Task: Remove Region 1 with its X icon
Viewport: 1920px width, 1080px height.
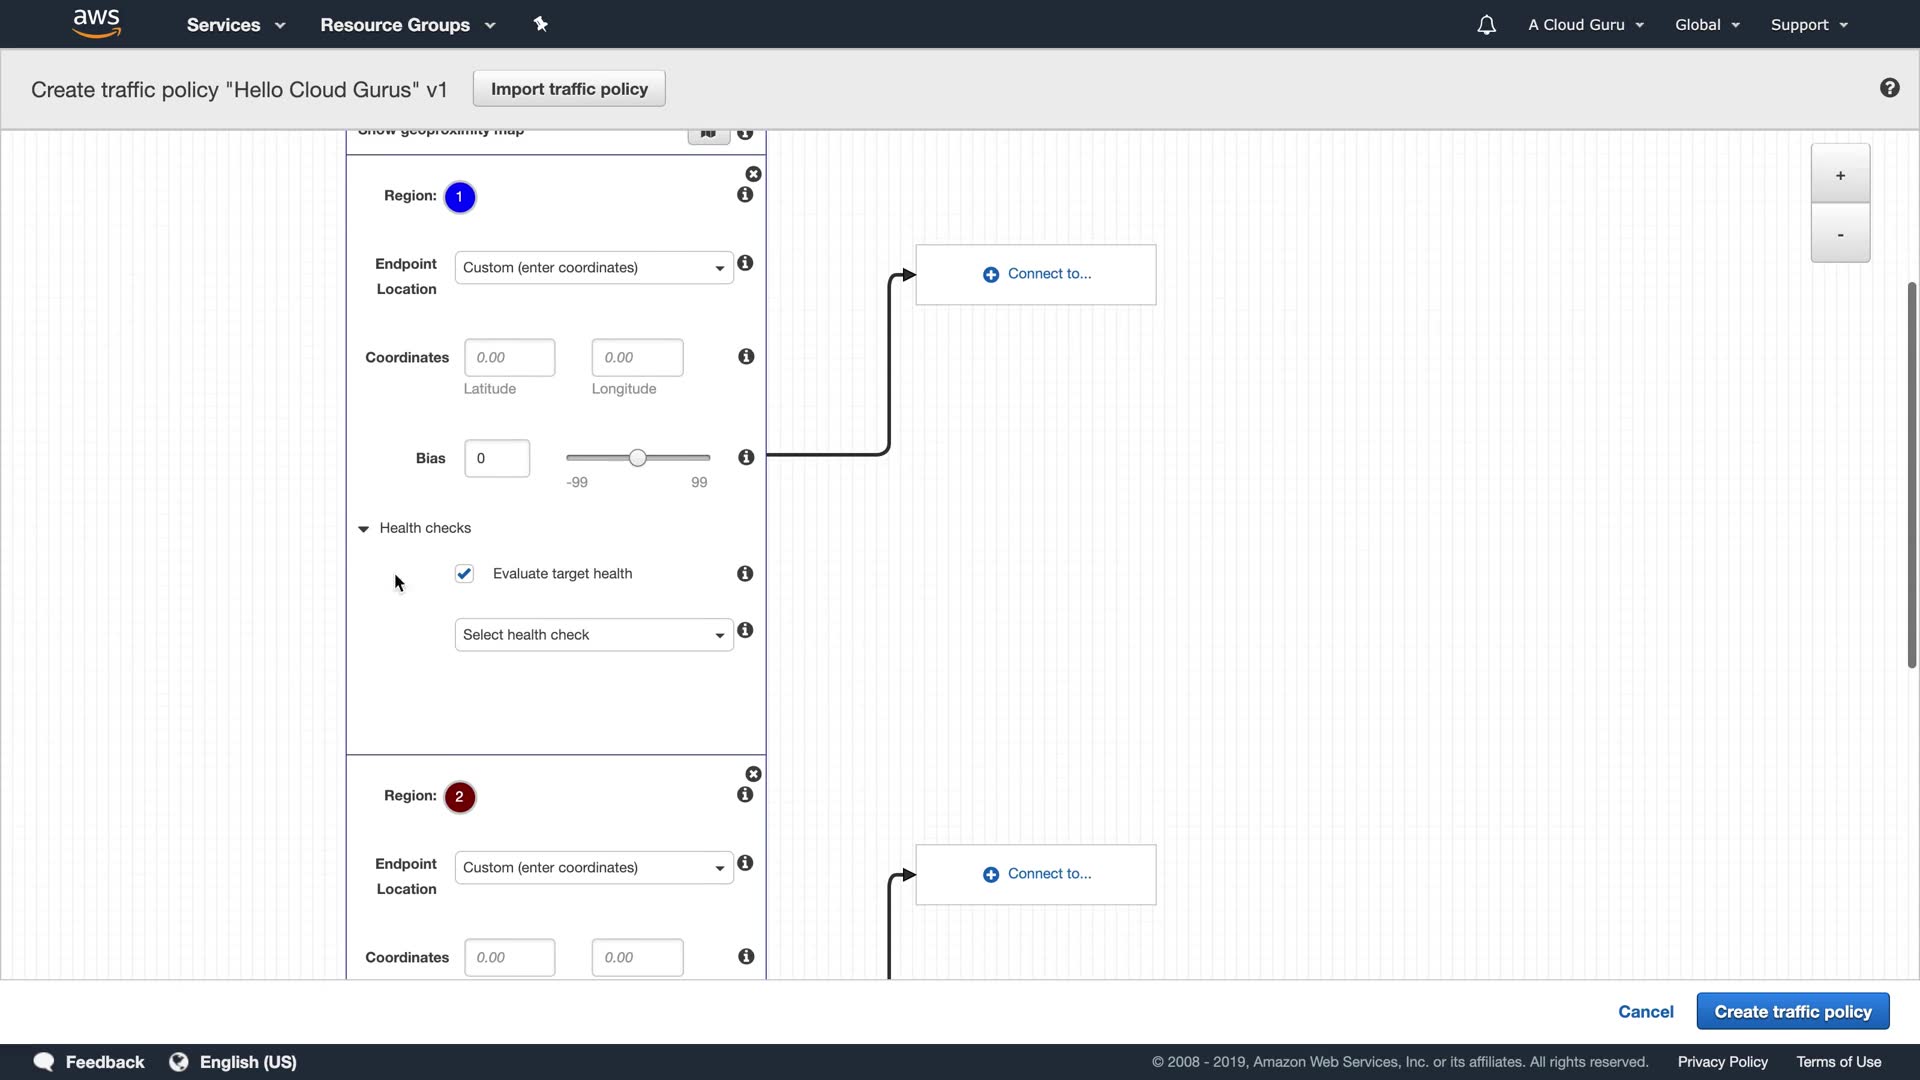Action: tap(753, 174)
